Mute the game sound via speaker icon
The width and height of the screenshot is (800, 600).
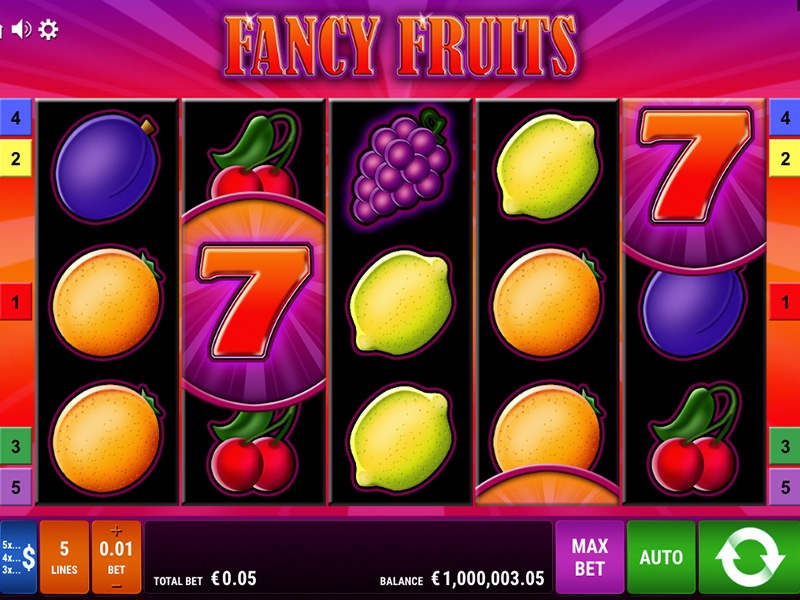[x=21, y=30]
